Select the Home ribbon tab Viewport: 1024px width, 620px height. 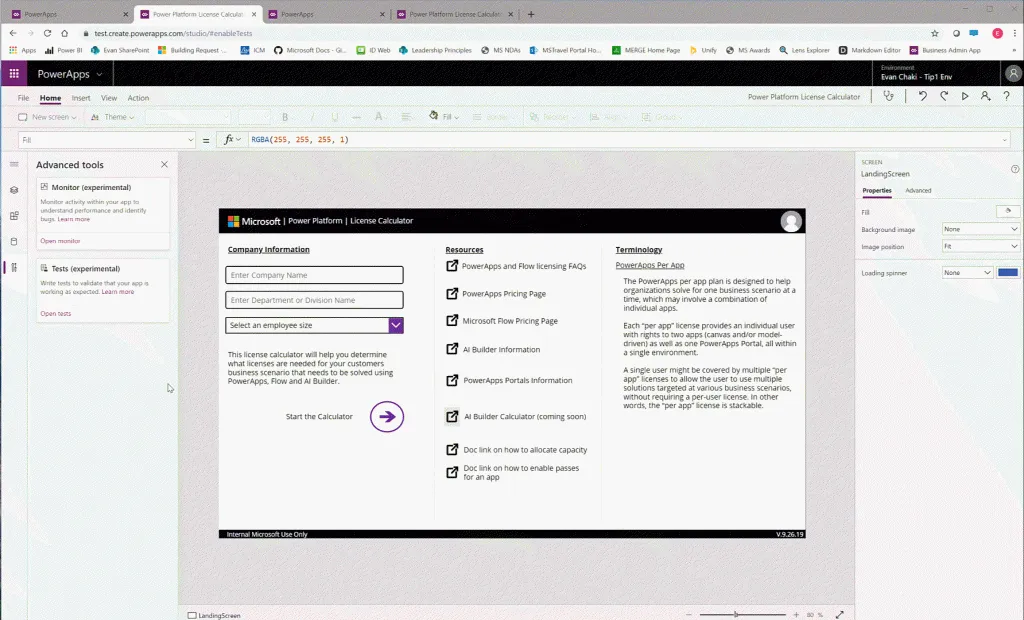(x=50, y=98)
